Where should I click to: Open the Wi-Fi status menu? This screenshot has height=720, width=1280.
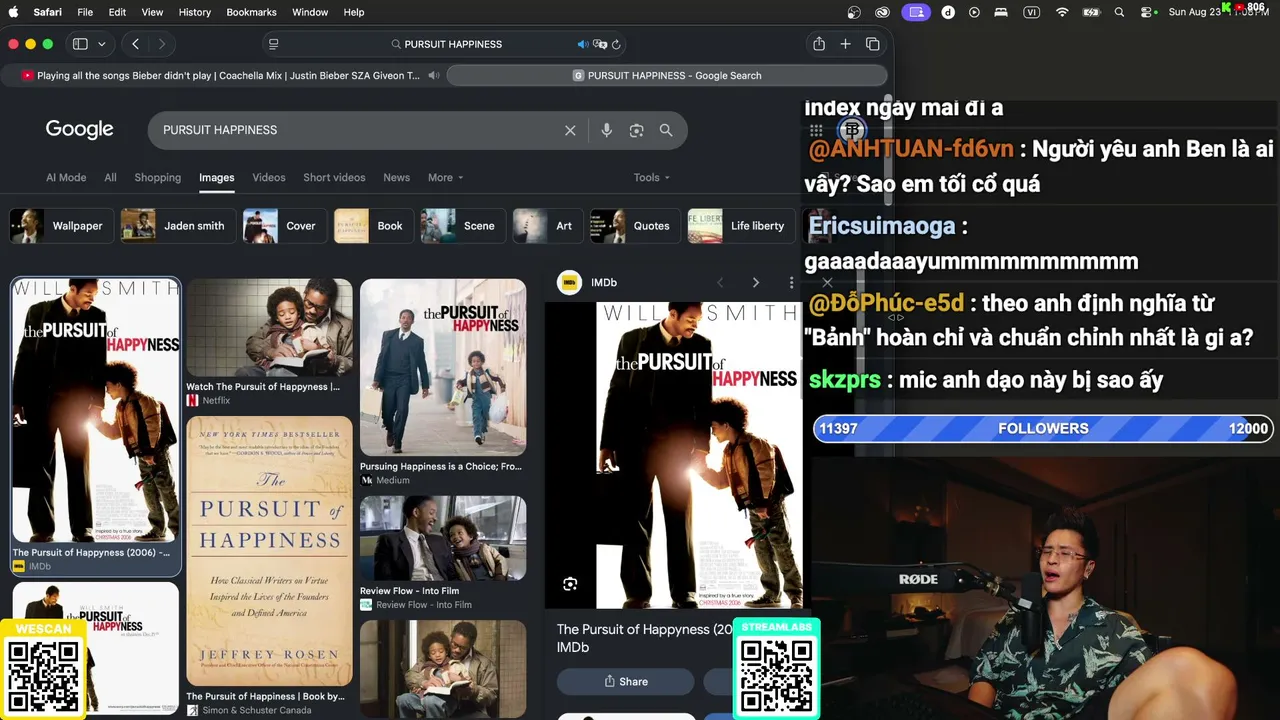coord(1062,12)
